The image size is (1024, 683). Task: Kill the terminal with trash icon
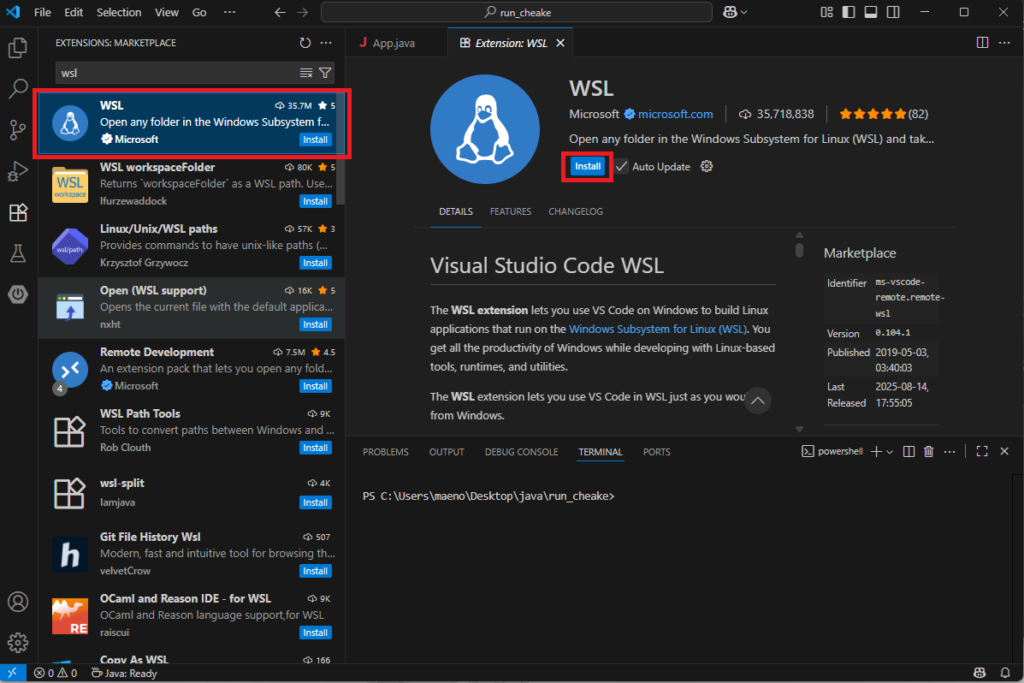tap(929, 452)
